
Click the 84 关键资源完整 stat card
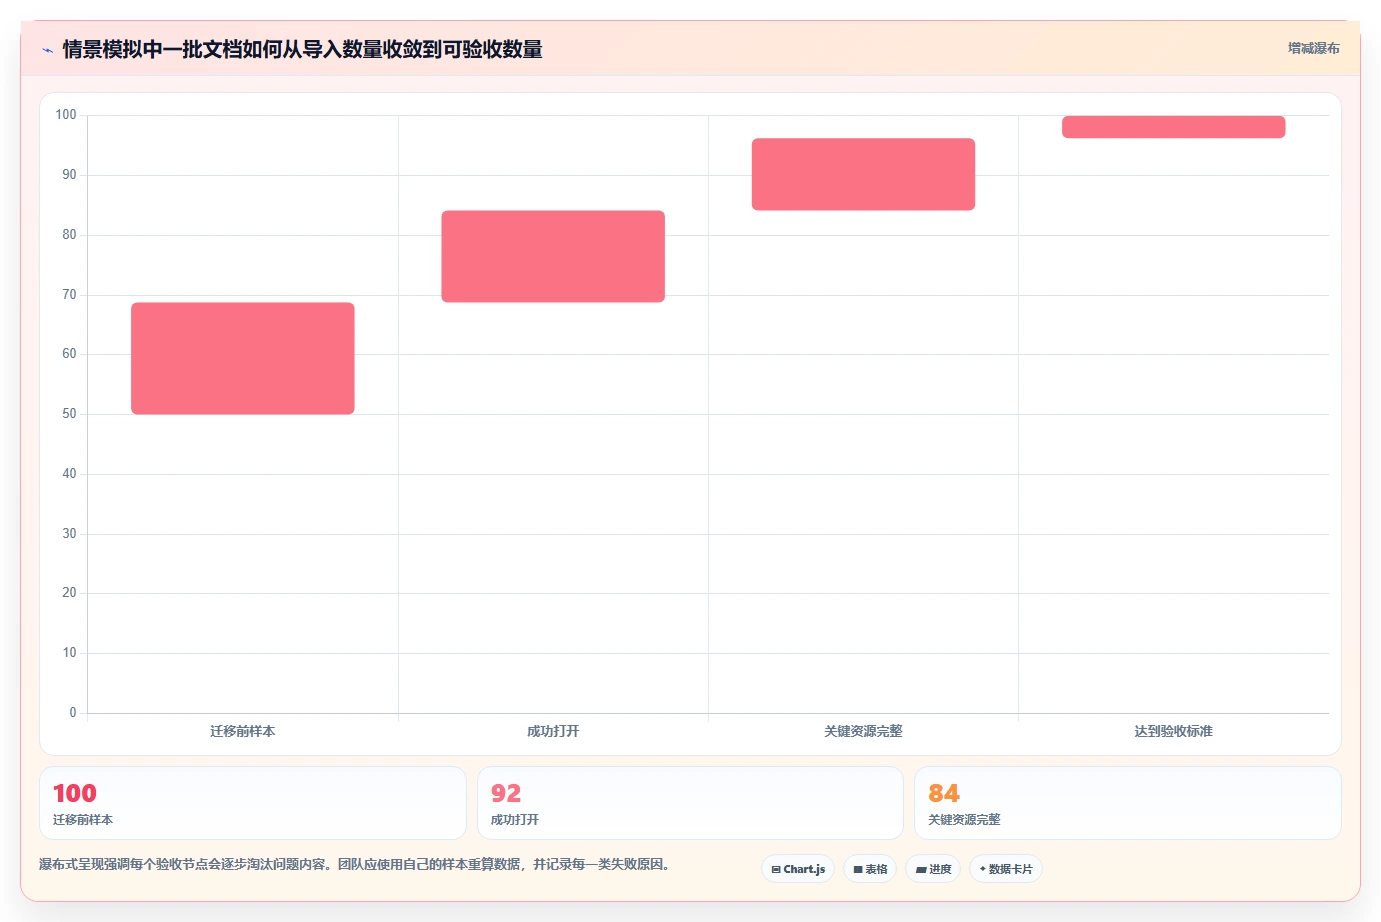1128,803
